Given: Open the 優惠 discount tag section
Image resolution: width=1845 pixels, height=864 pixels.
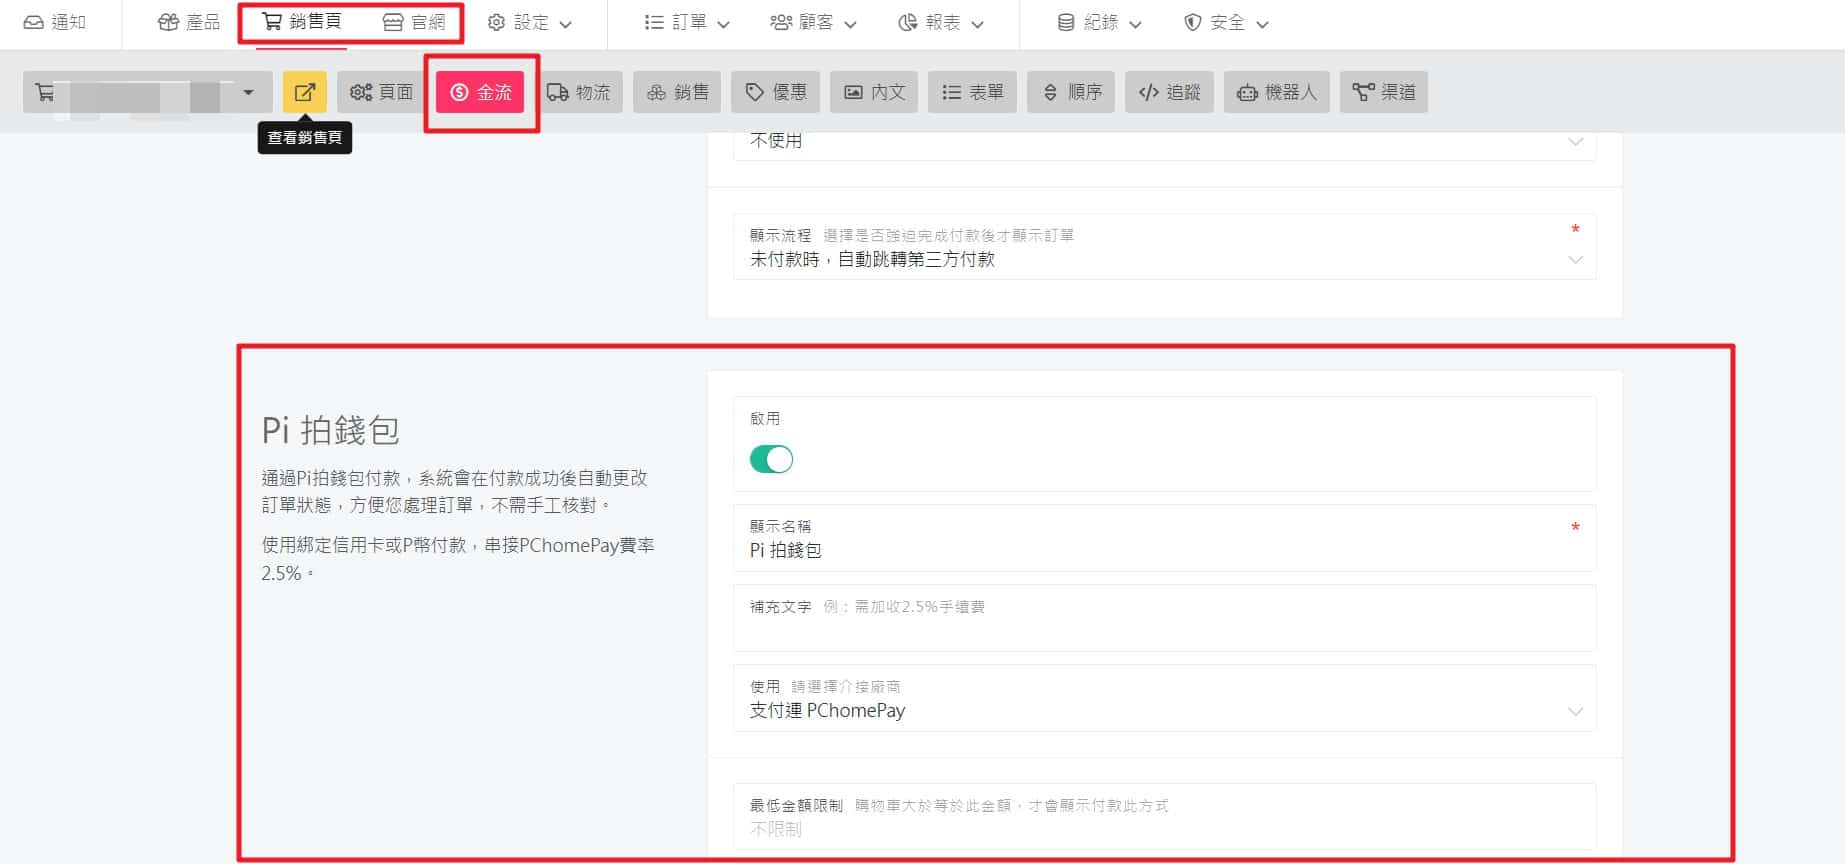Looking at the screenshot, I should pos(776,92).
